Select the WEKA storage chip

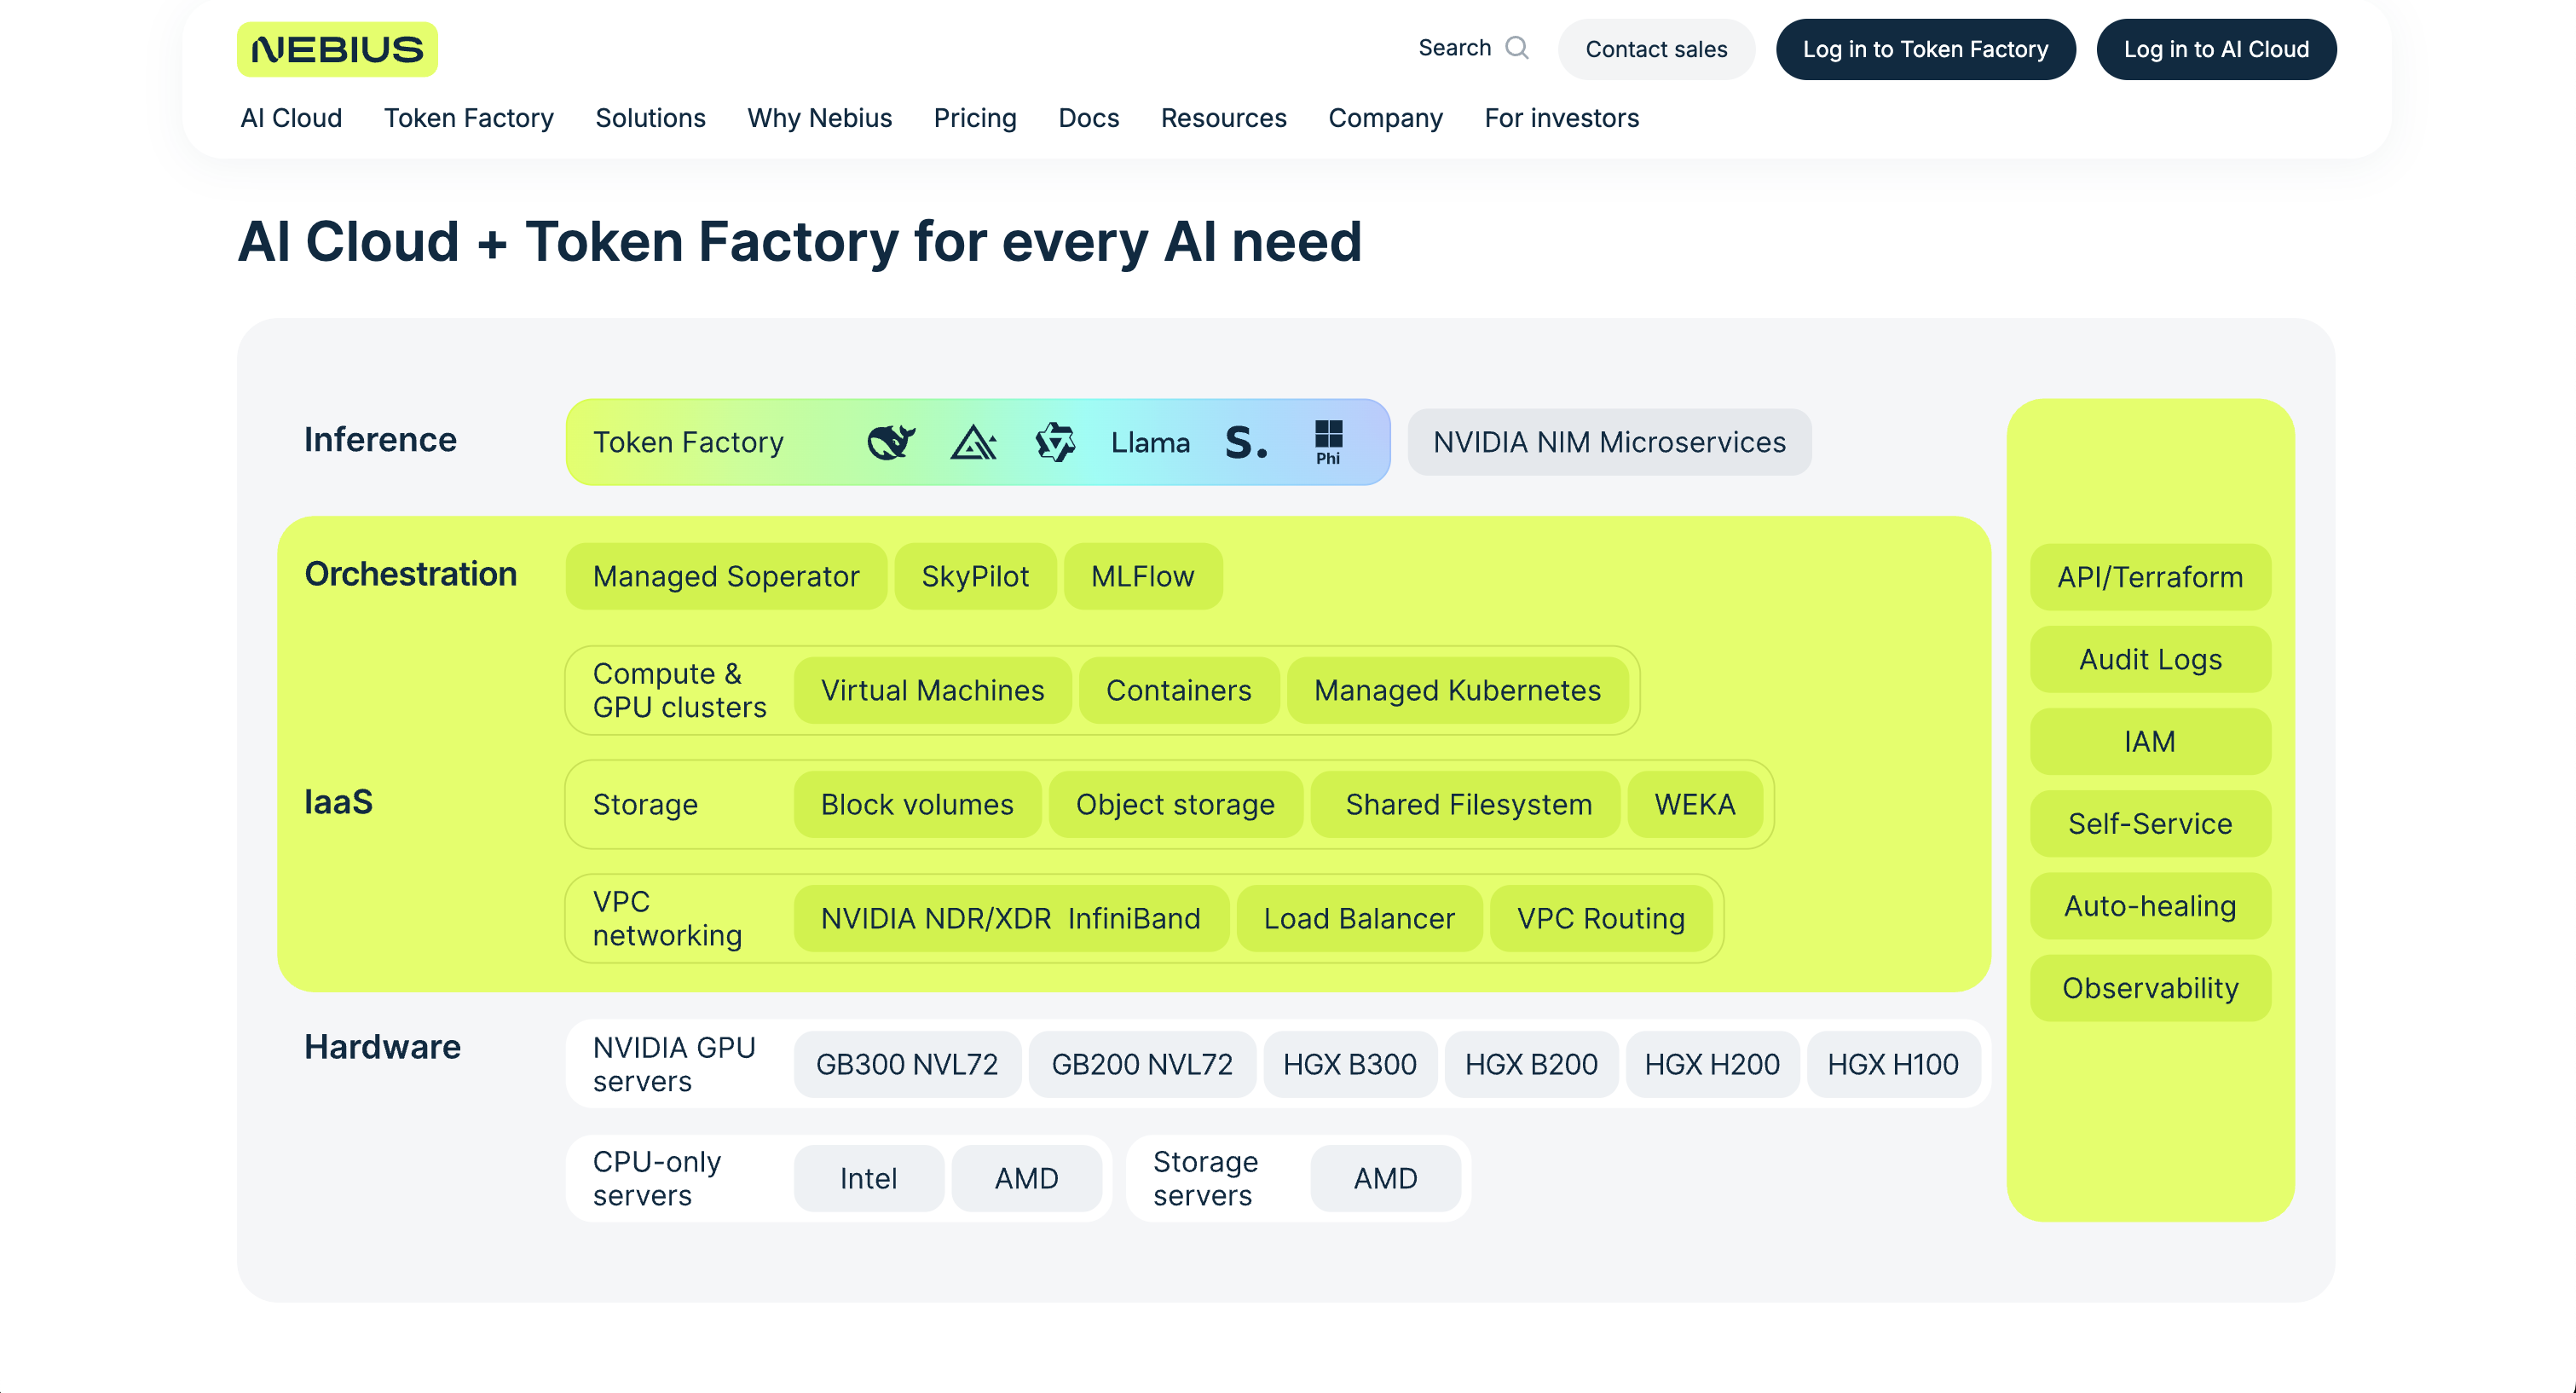(x=1694, y=804)
